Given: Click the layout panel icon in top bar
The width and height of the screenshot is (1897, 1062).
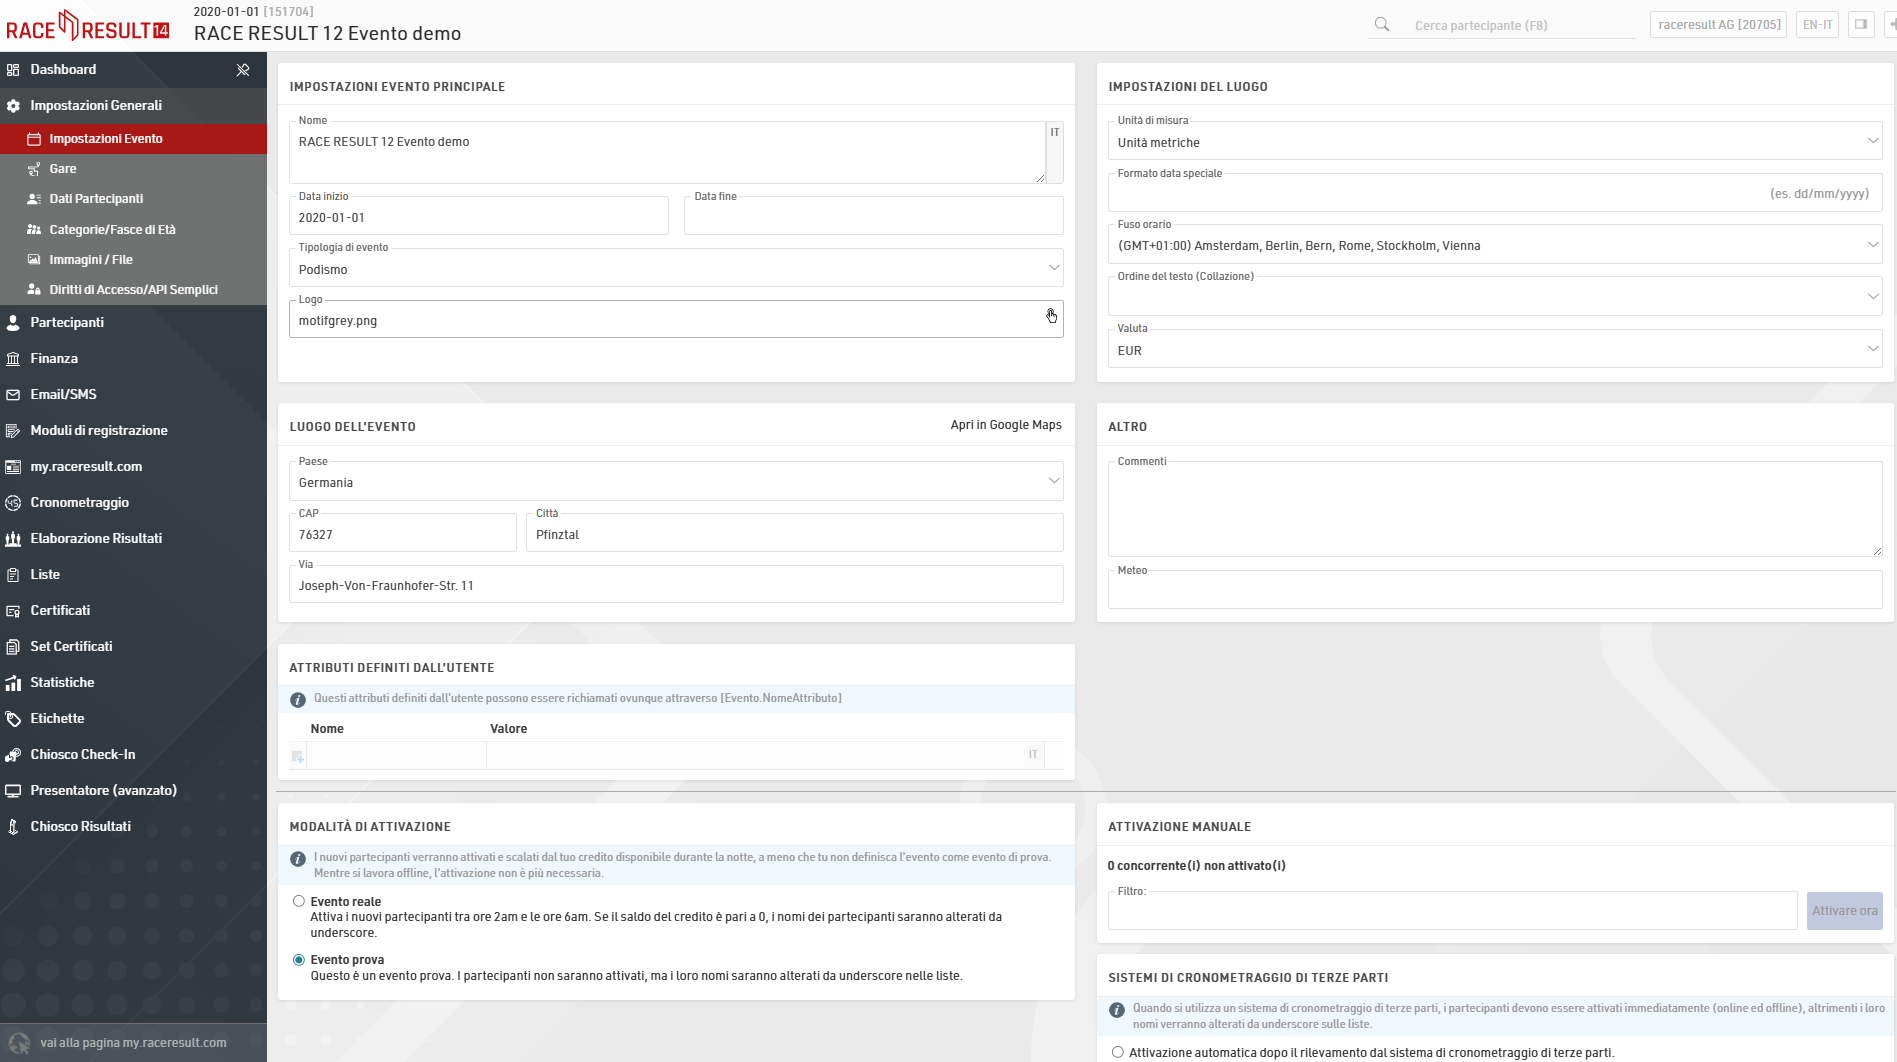Looking at the screenshot, I should [1861, 25].
